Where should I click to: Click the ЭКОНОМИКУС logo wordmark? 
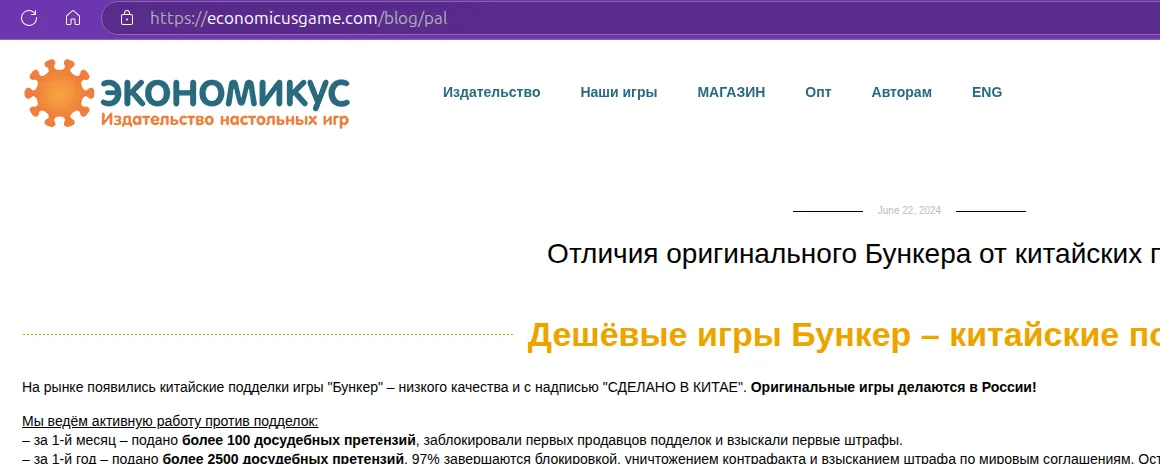coord(225,92)
